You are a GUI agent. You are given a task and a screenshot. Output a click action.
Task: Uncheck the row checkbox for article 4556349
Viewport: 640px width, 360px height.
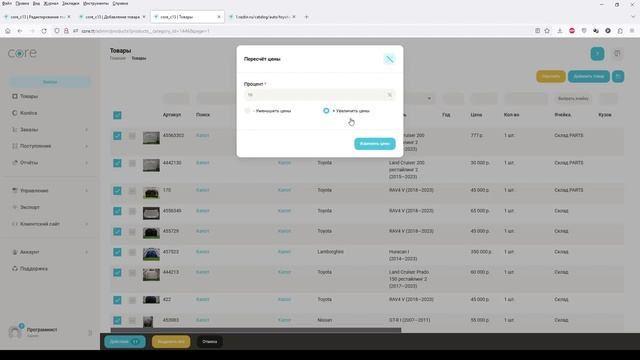pyautogui.click(x=117, y=211)
